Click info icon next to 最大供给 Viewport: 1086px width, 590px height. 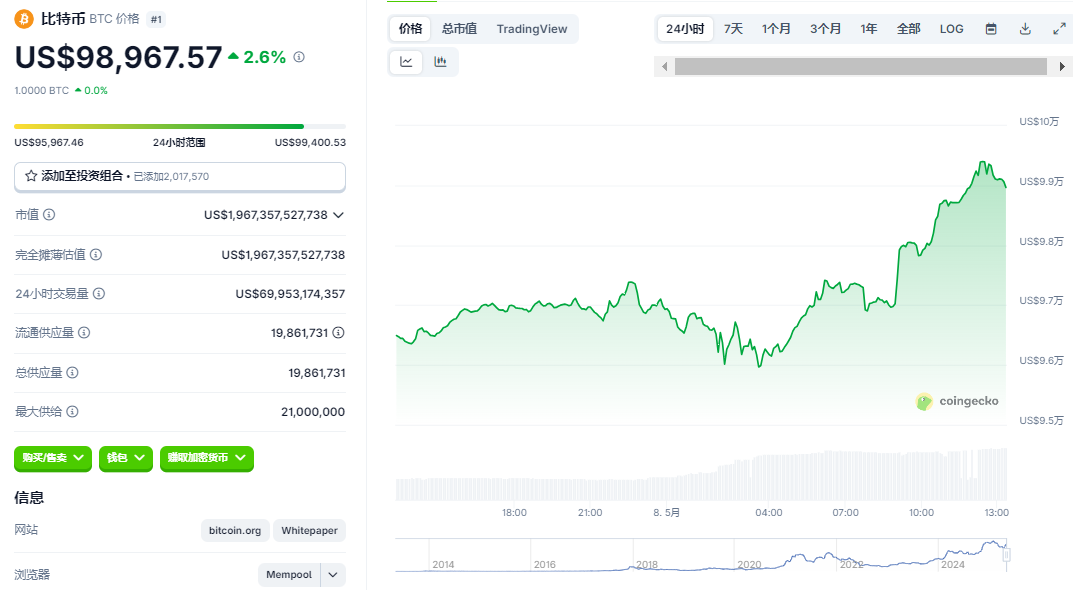coord(71,411)
